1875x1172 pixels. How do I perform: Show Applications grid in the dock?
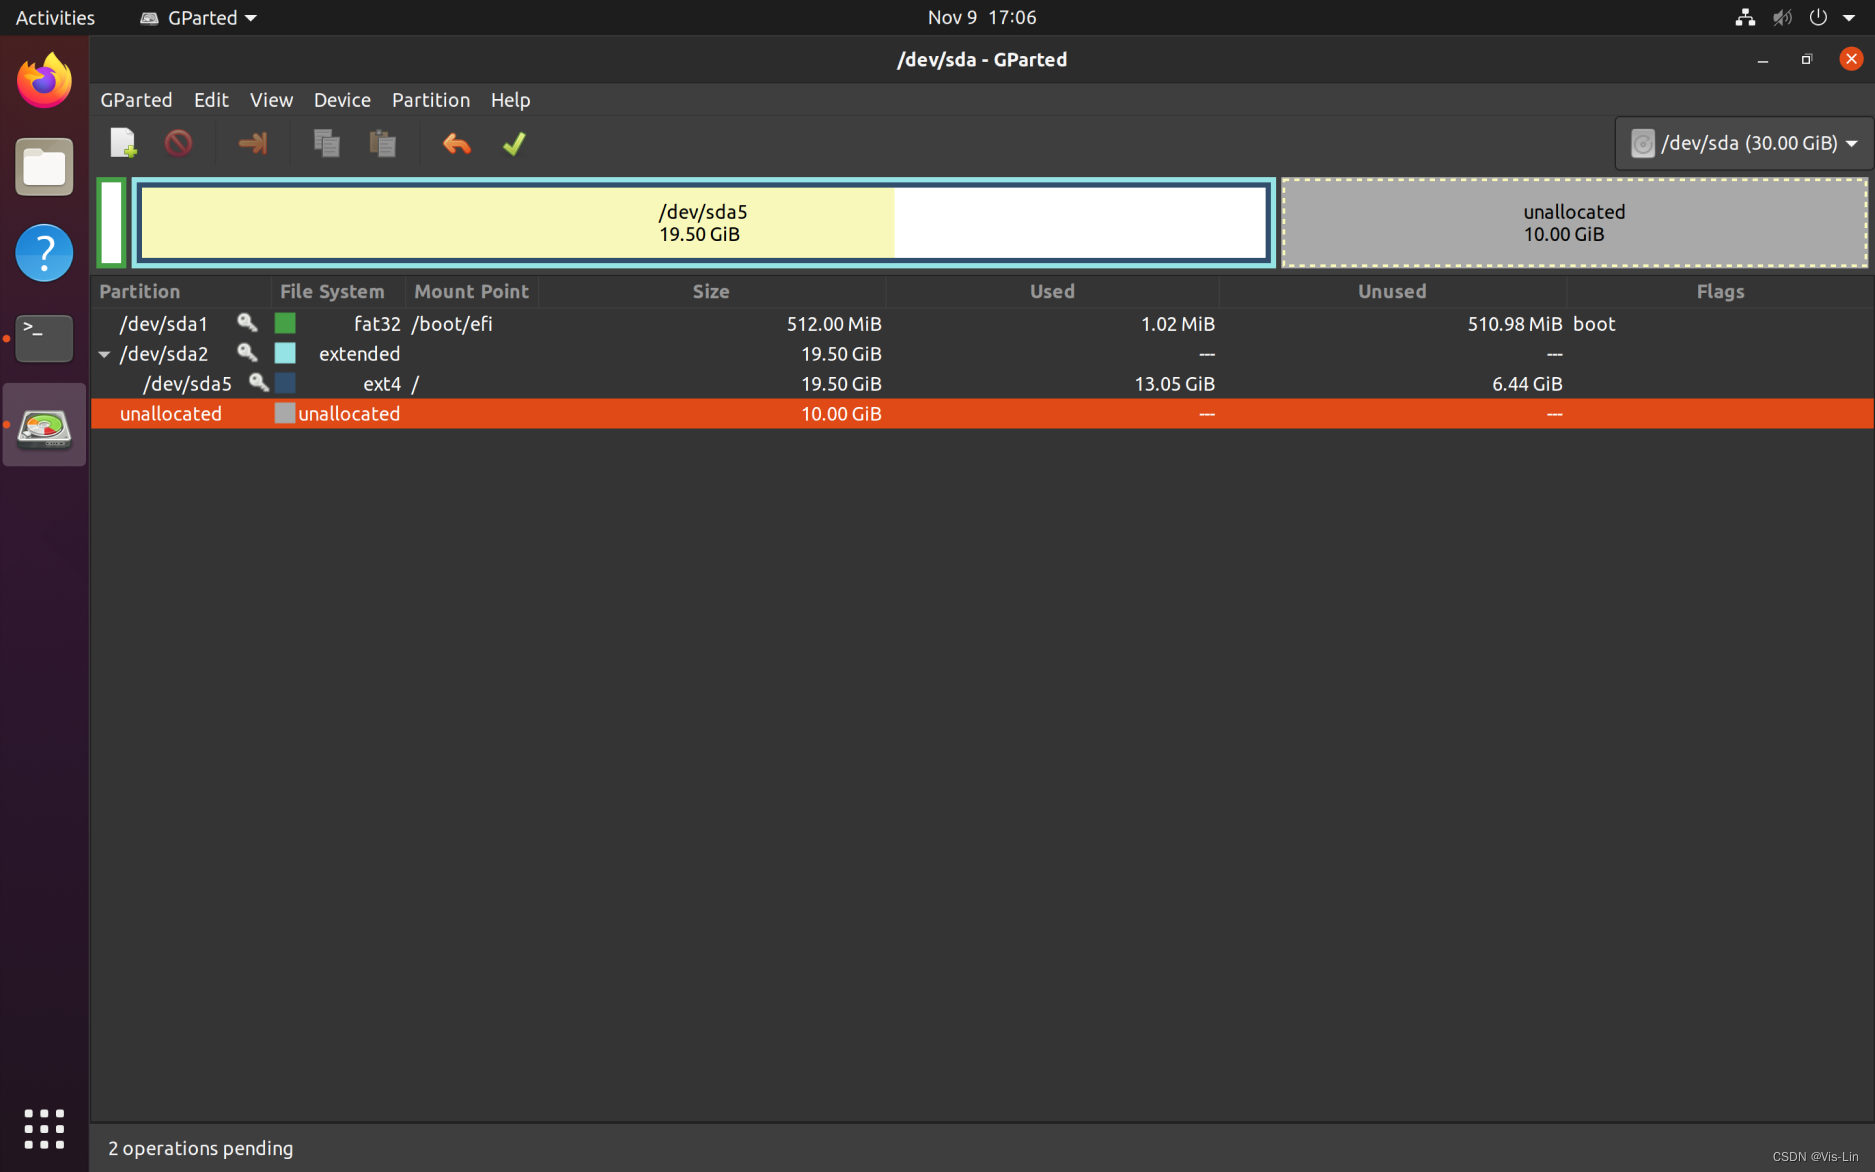(44, 1128)
